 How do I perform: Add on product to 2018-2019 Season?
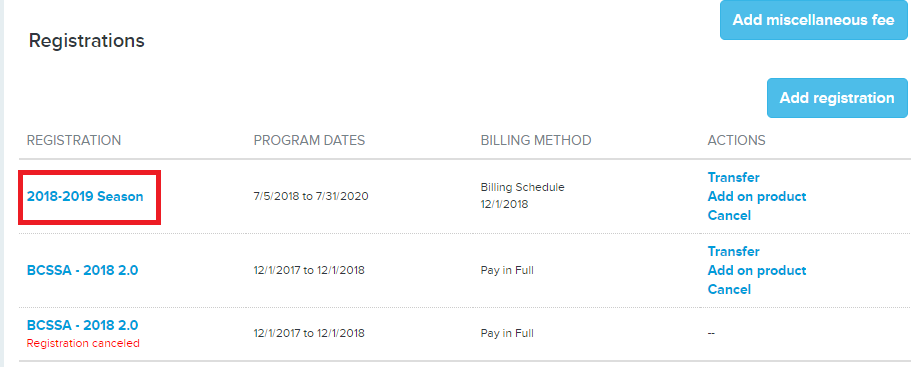(x=757, y=196)
